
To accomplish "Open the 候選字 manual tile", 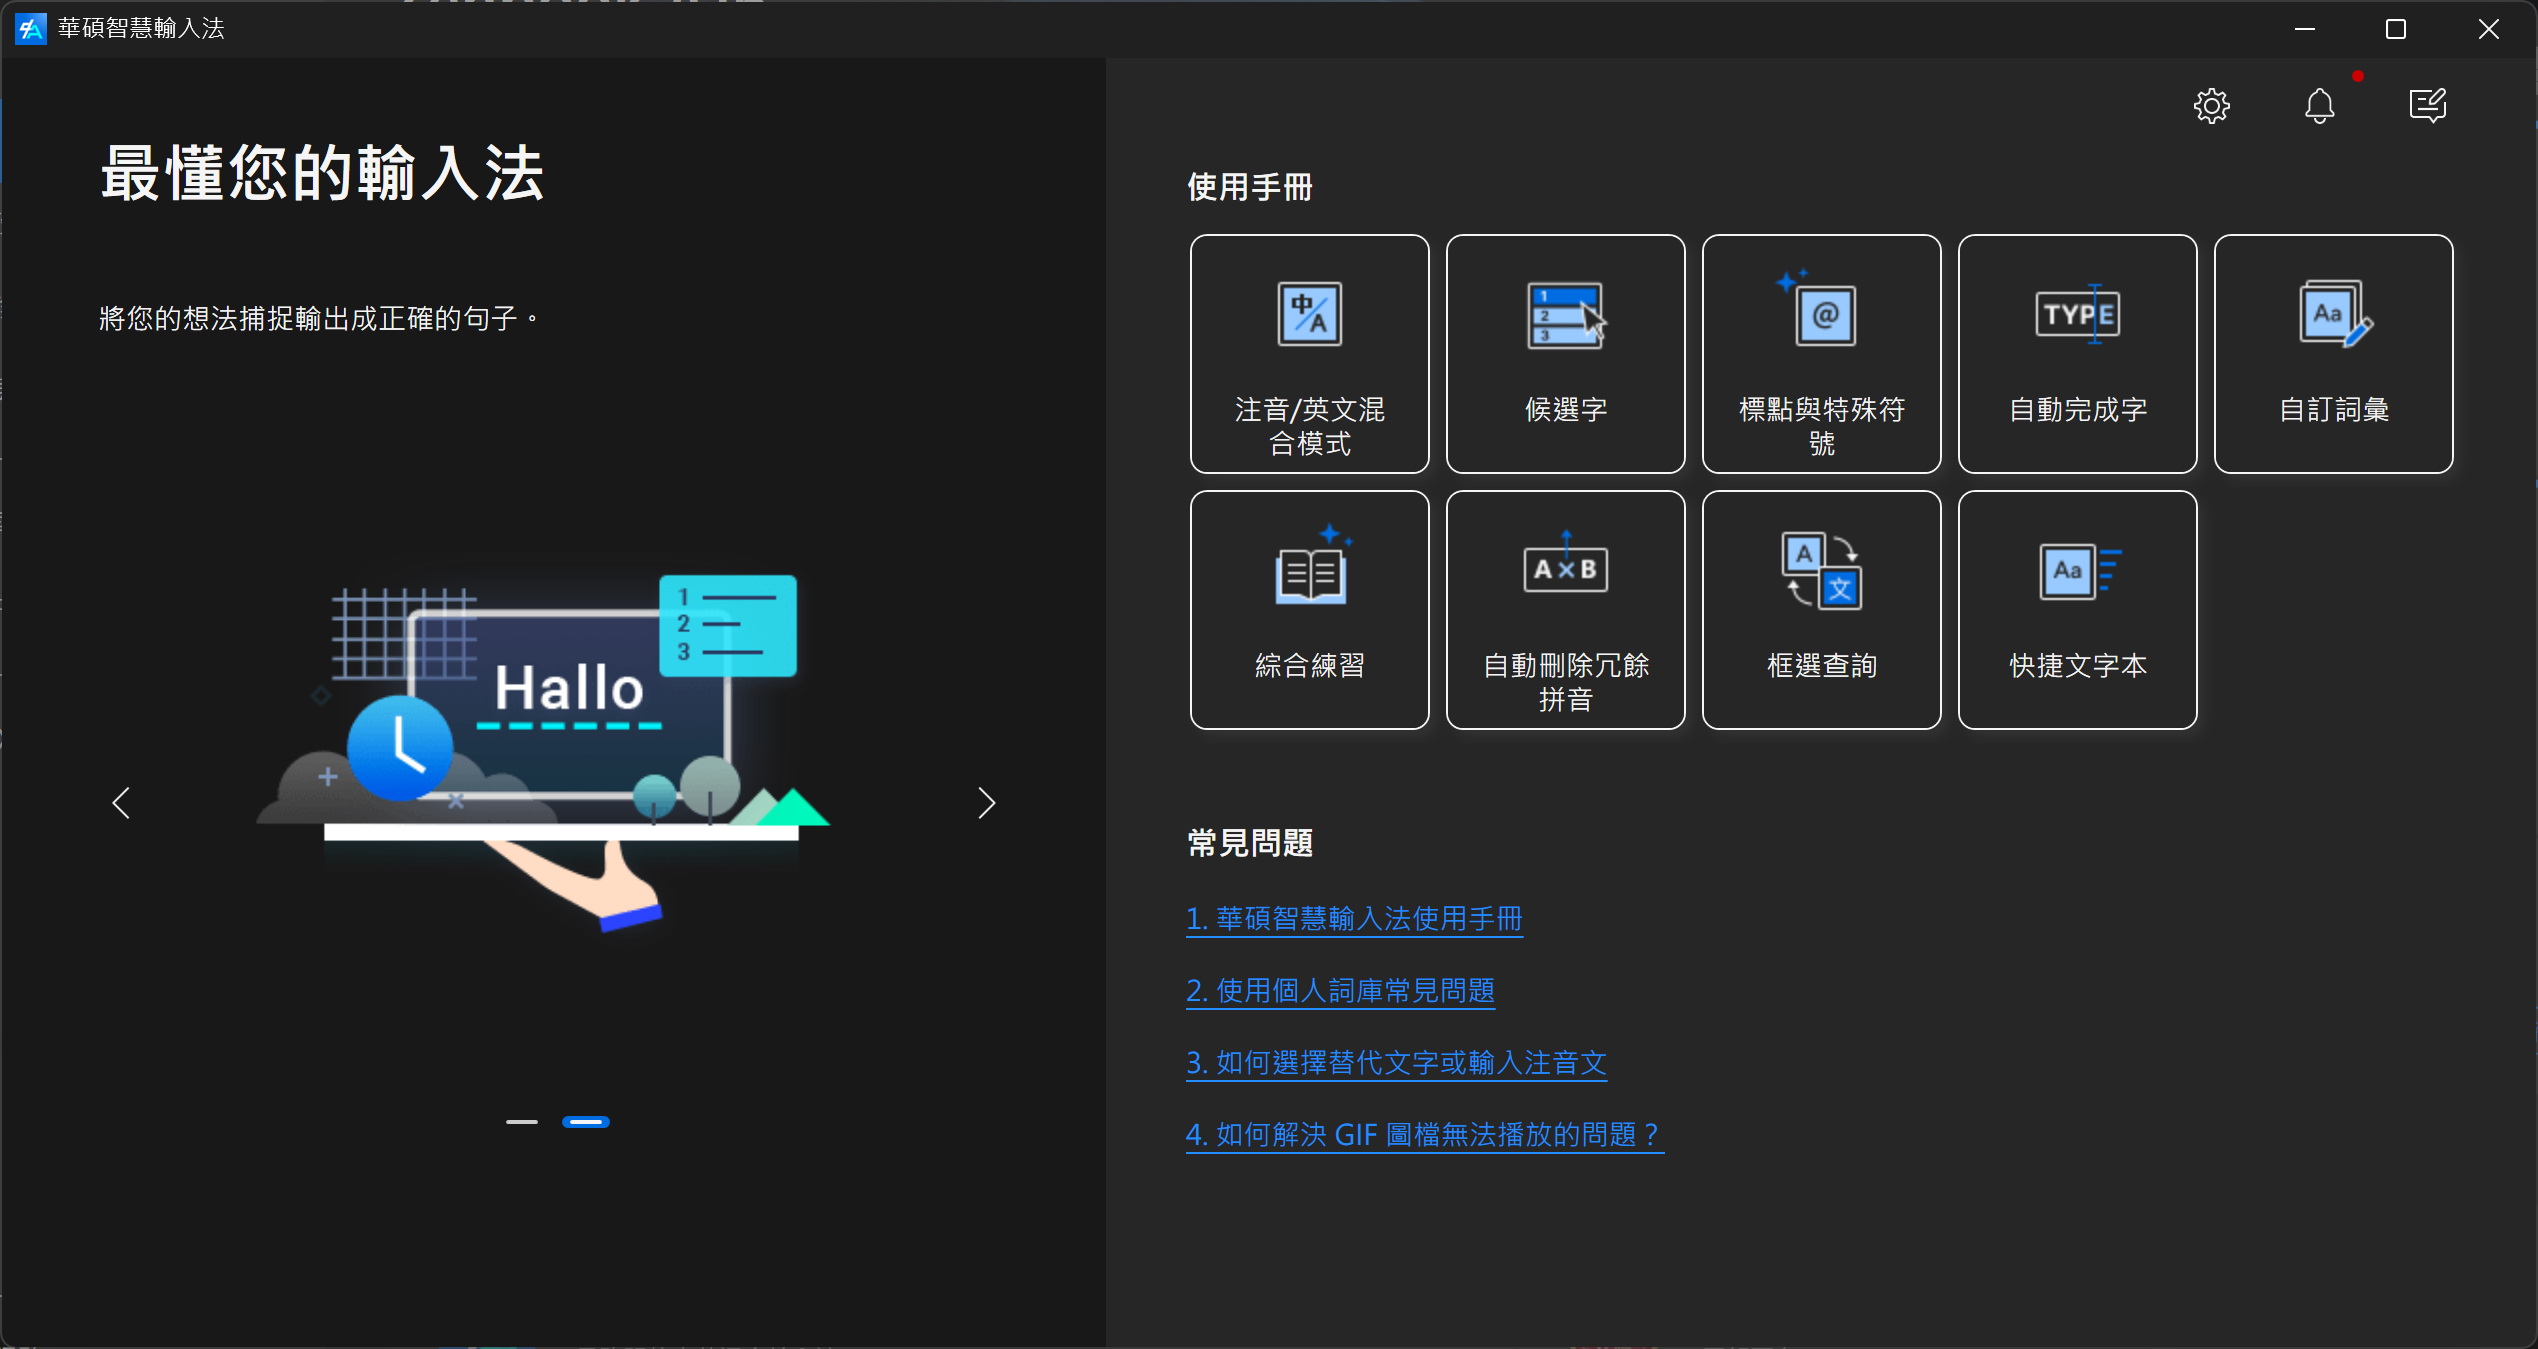I will point(1565,354).
